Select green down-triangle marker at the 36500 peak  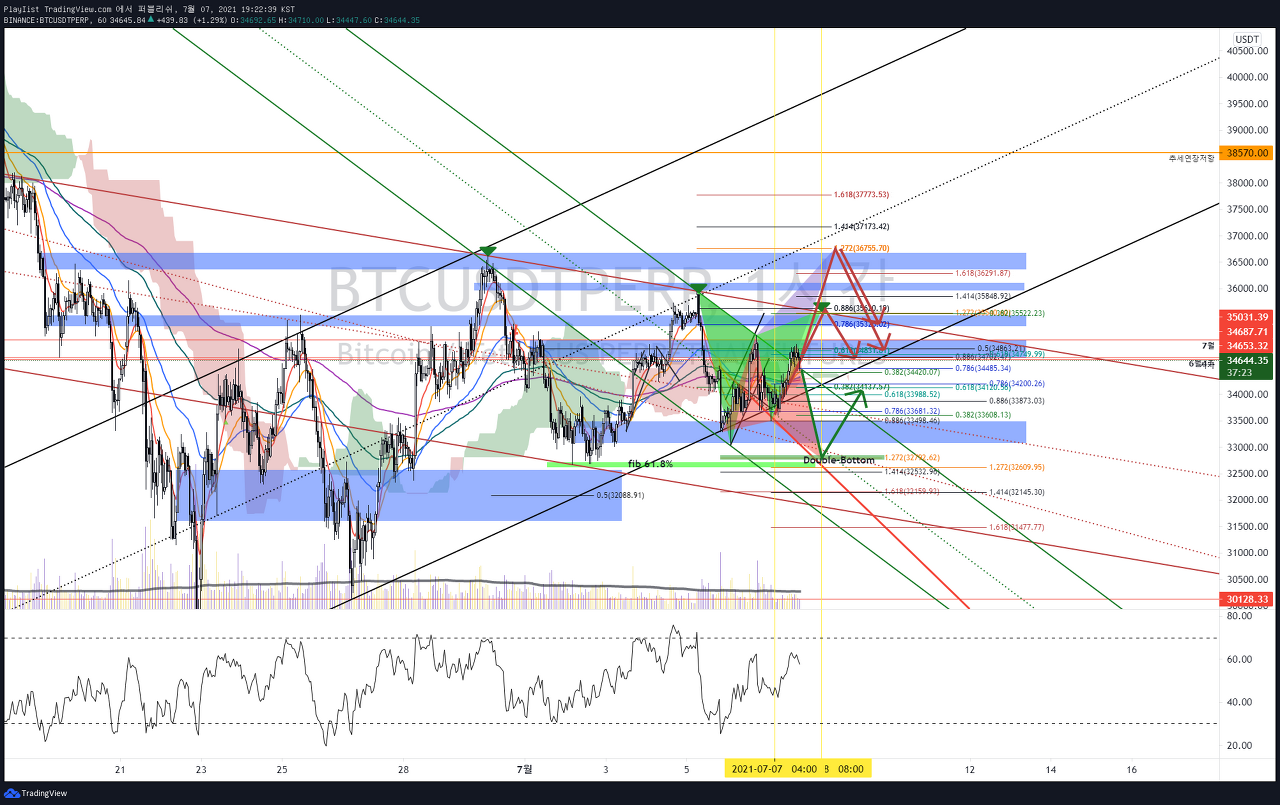487,251
